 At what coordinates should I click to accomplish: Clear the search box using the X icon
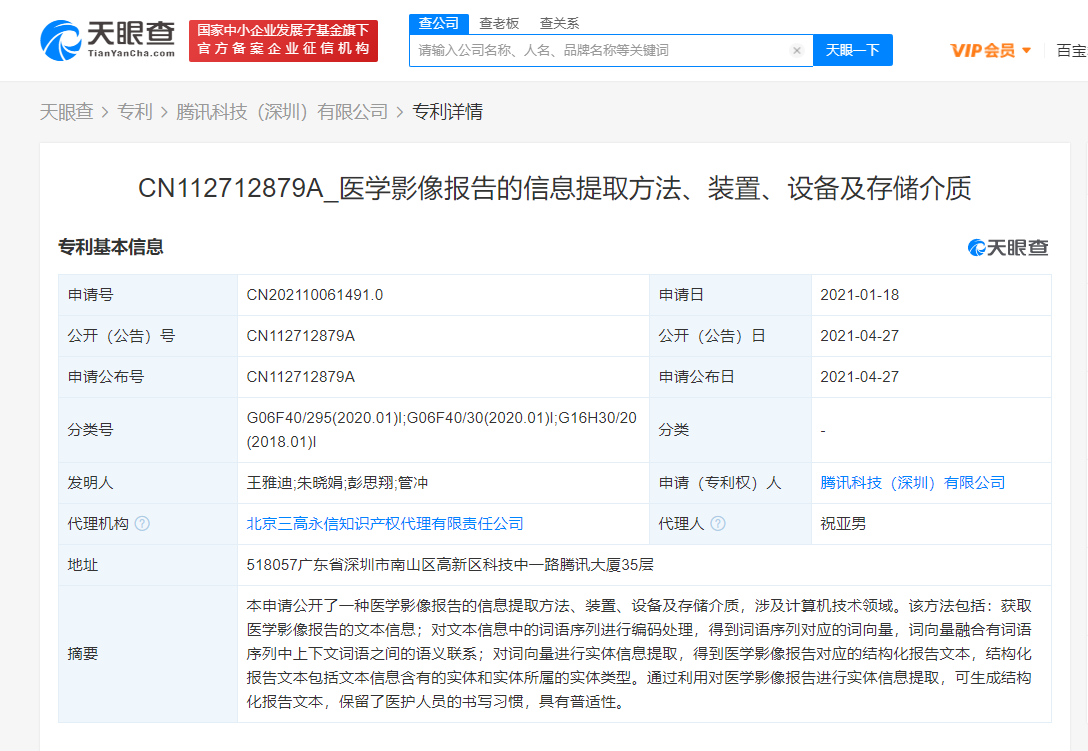(797, 49)
